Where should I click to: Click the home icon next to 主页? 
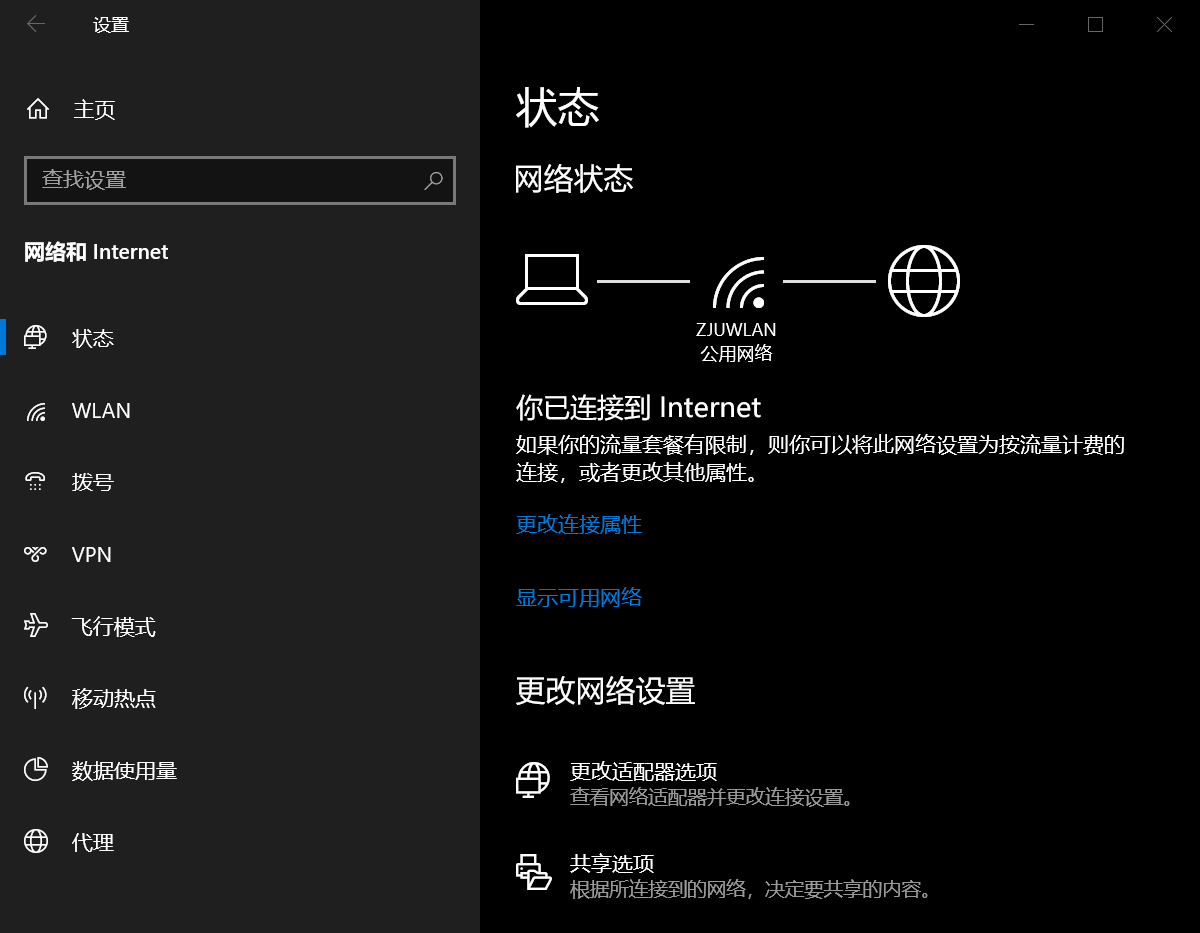tap(37, 109)
